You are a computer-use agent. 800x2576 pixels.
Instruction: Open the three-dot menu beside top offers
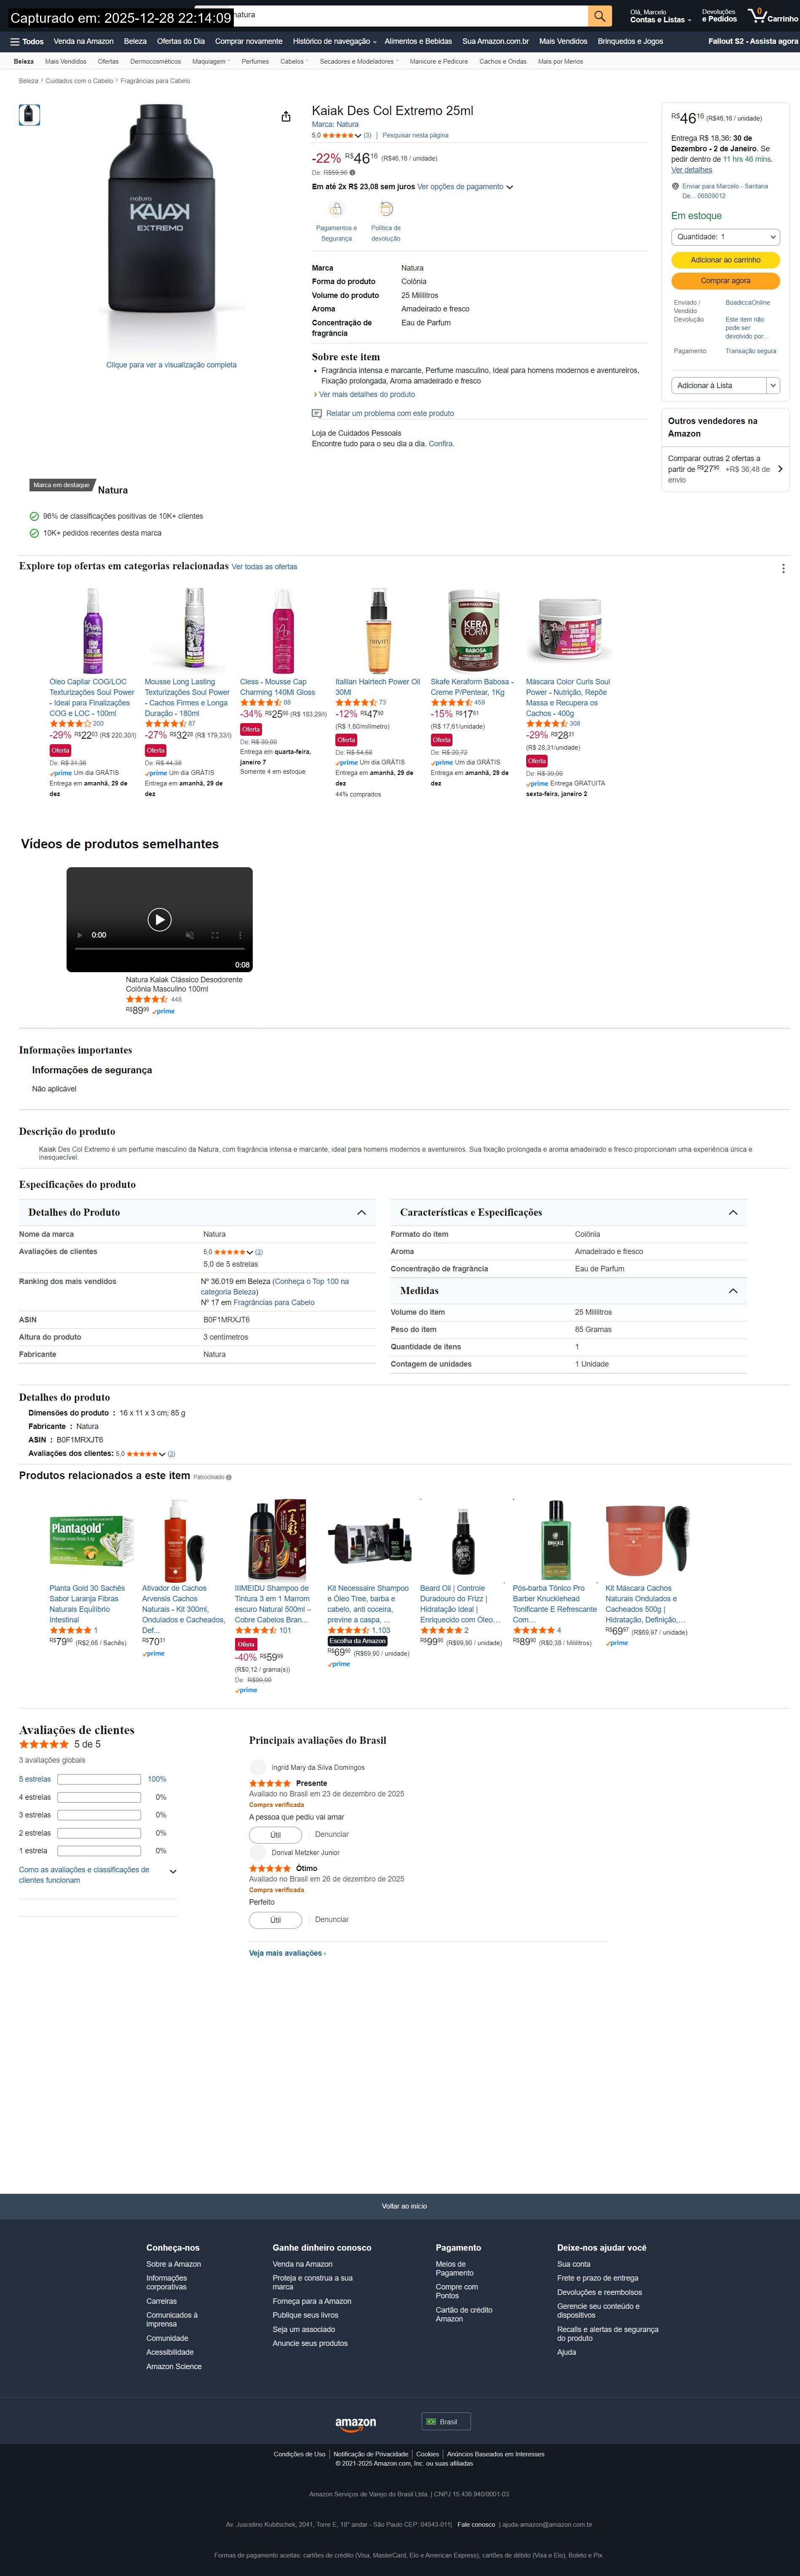783,568
